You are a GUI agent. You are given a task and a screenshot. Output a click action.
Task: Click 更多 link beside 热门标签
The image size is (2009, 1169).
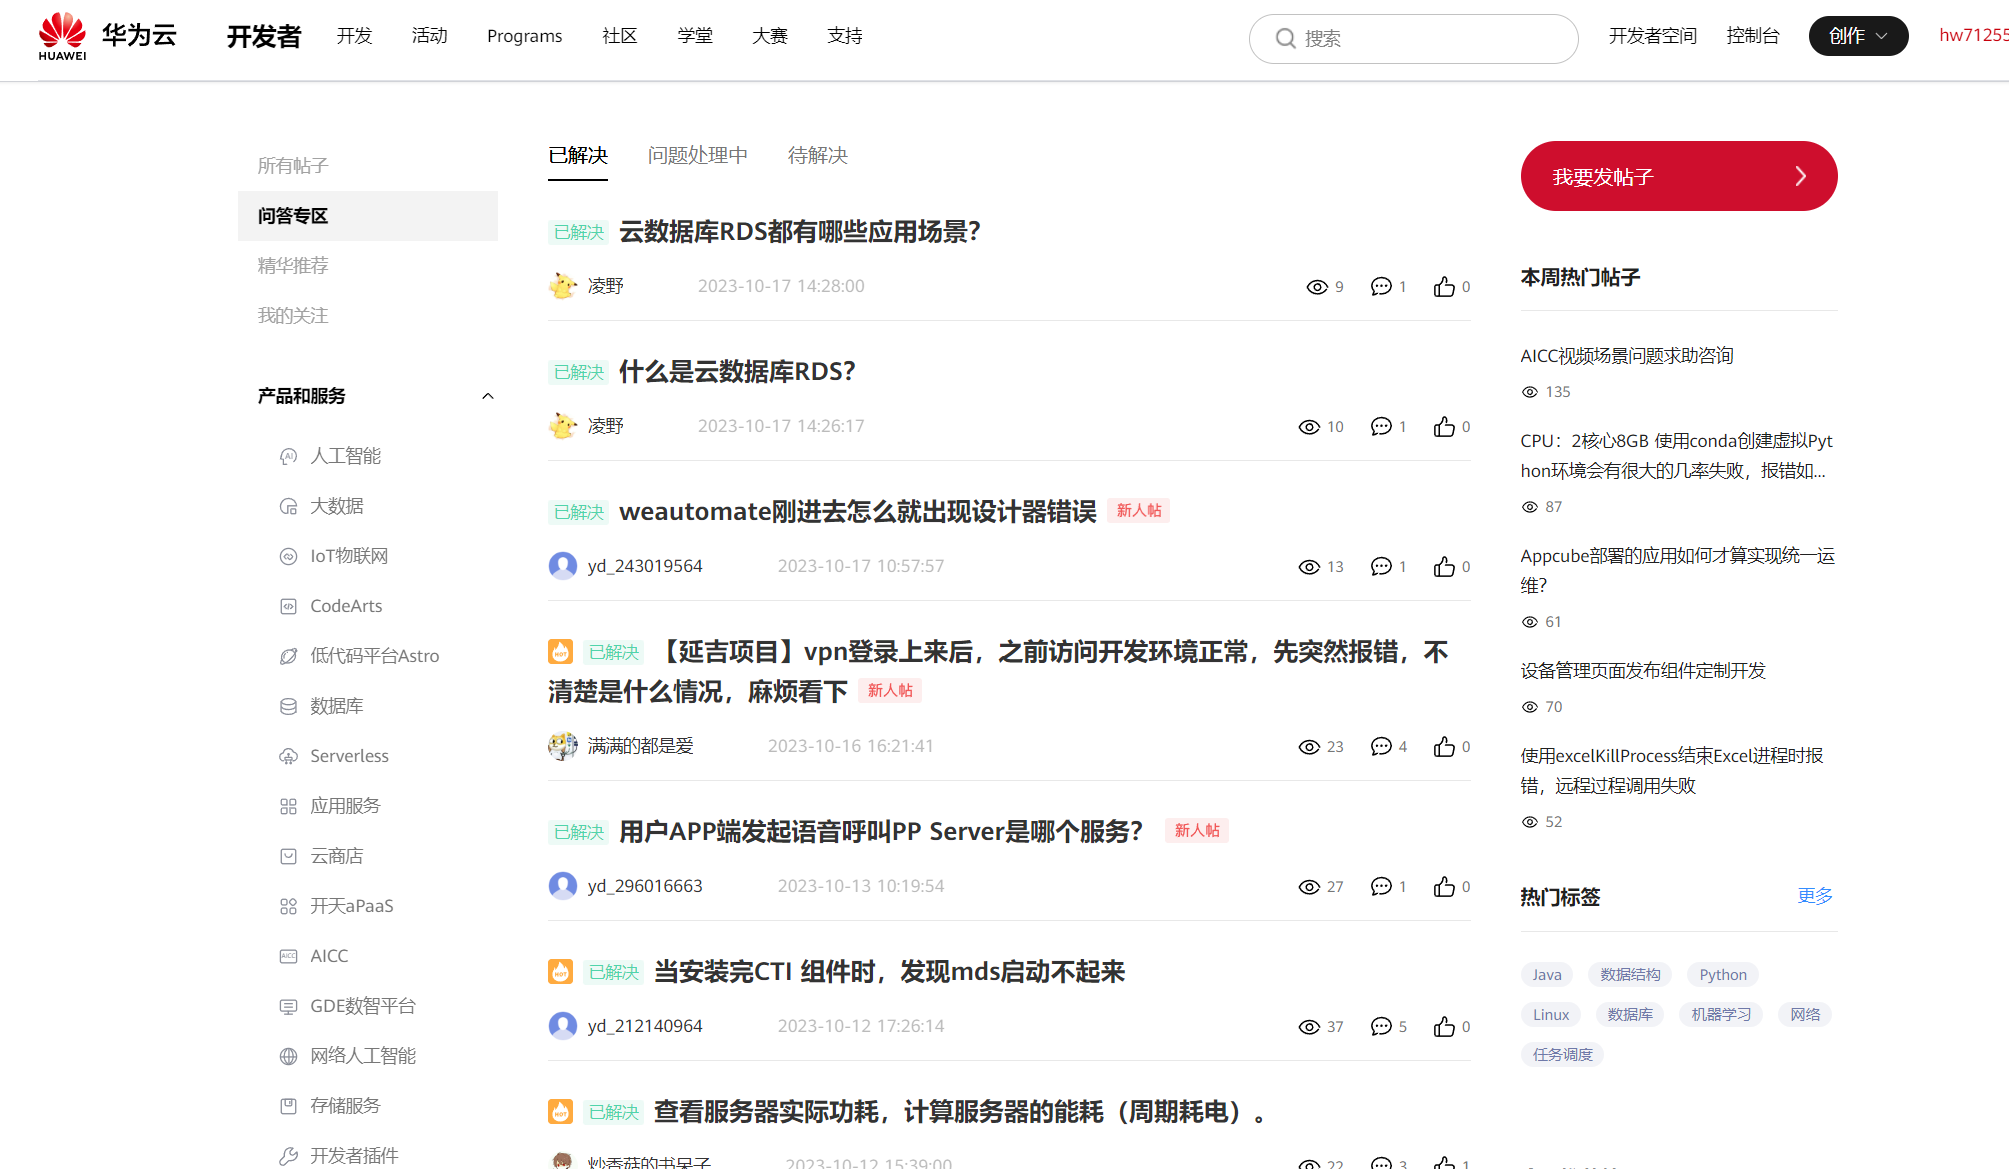(1815, 896)
